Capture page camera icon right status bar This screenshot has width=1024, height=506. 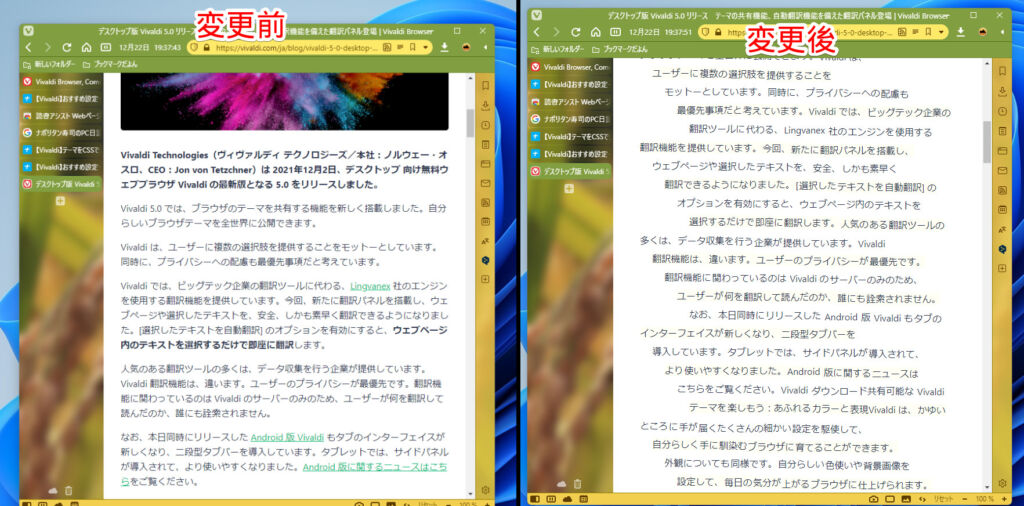pyautogui.click(x=874, y=499)
